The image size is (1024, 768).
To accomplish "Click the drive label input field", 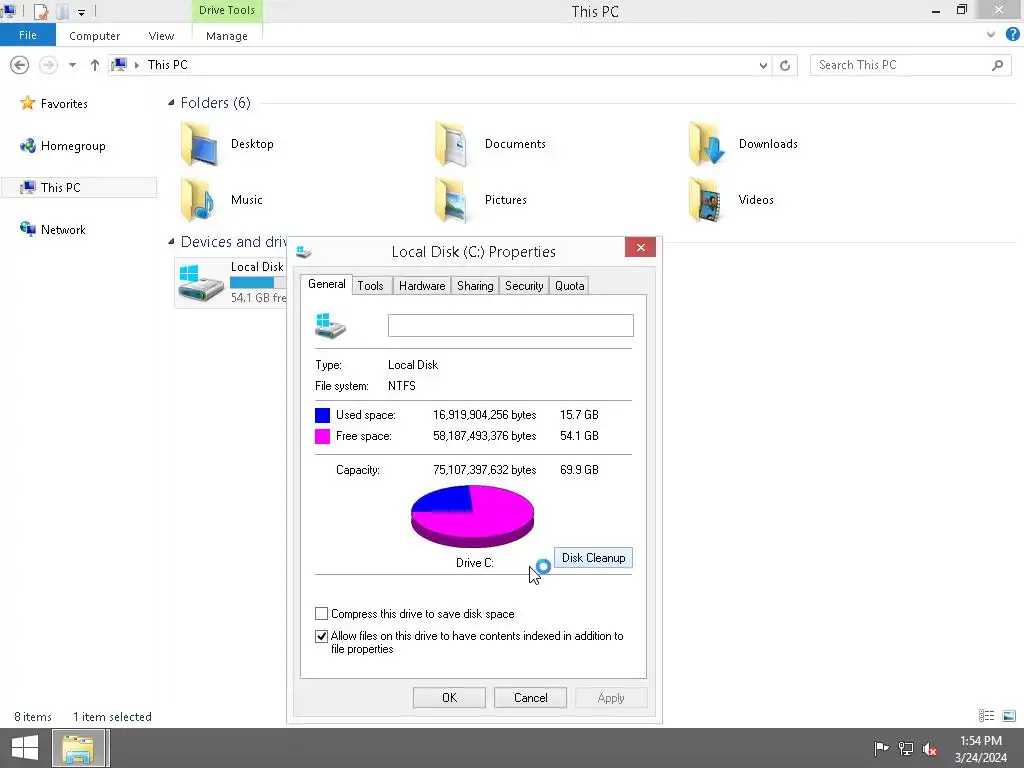I will 511,325.
